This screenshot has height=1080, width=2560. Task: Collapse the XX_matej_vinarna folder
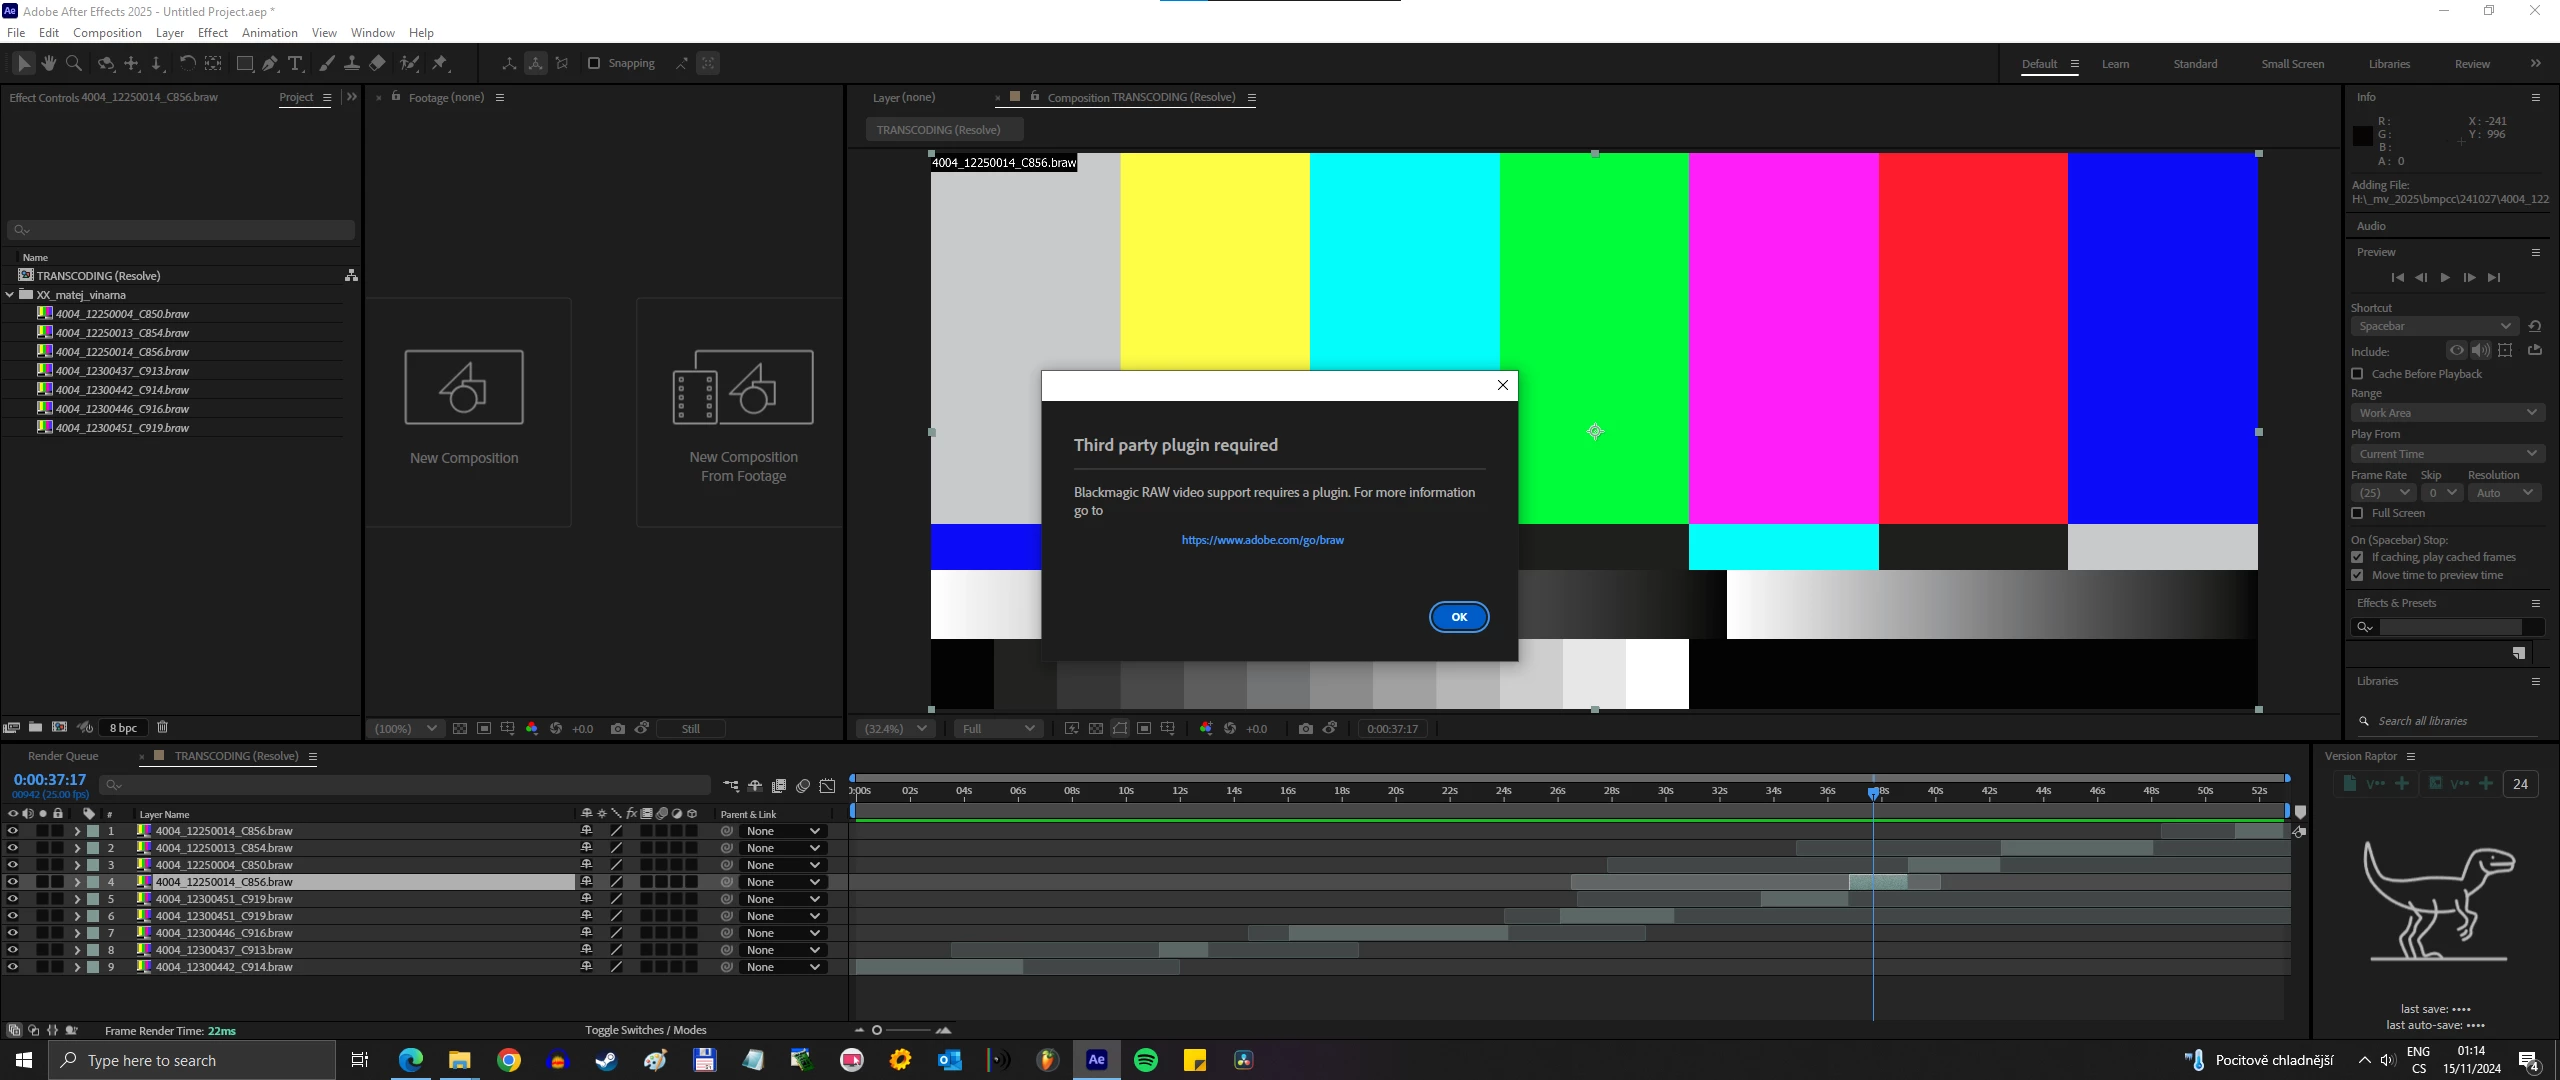(10, 295)
